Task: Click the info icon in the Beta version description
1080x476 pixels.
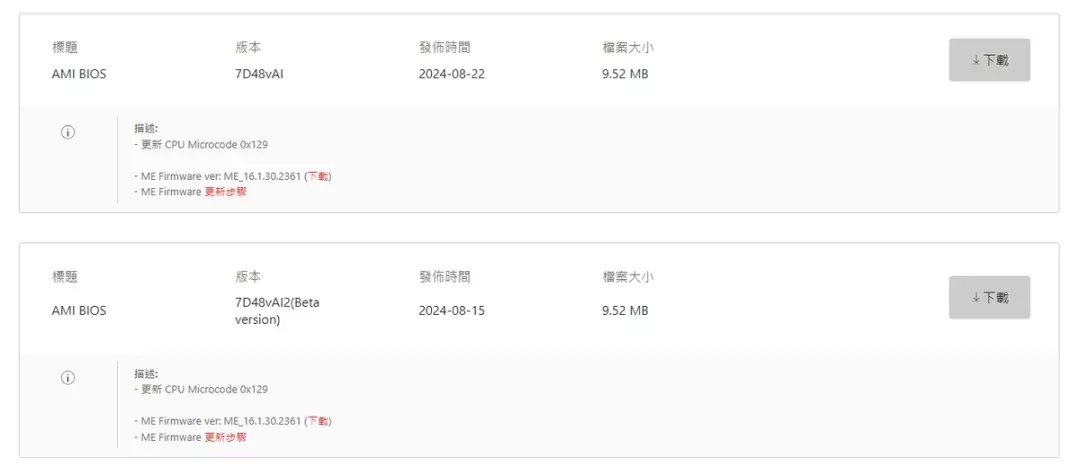Action: pos(68,377)
